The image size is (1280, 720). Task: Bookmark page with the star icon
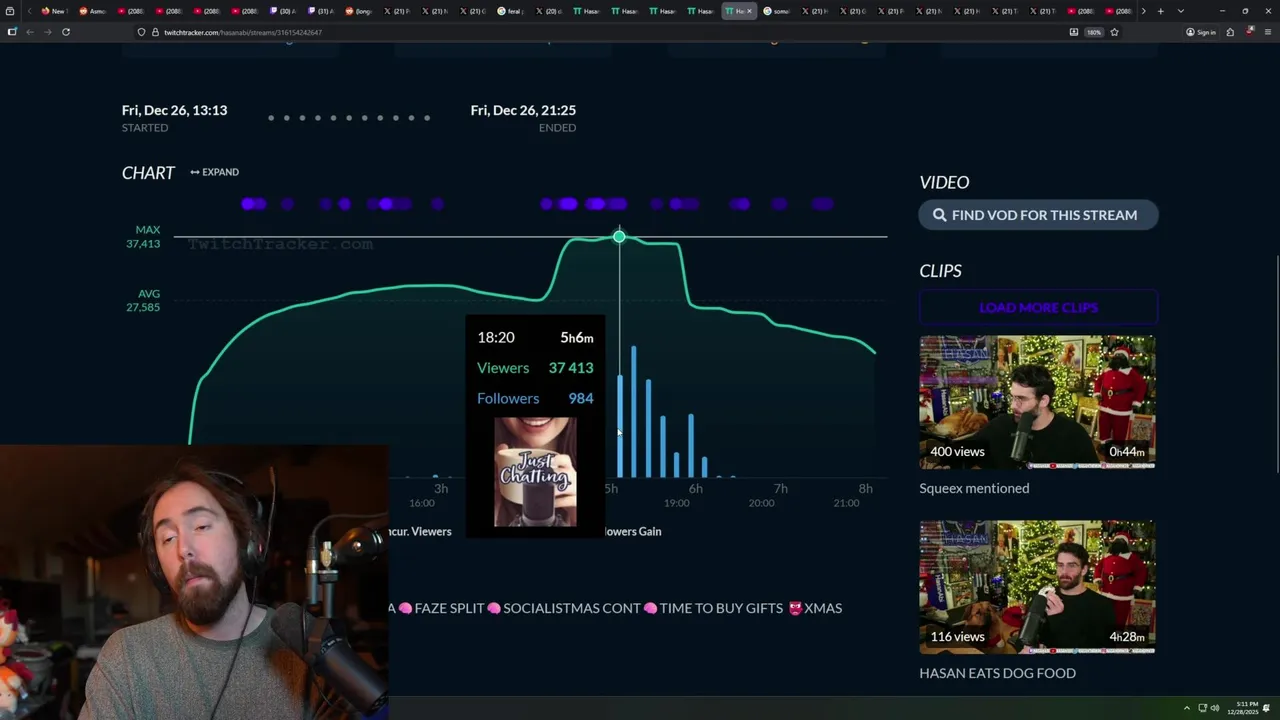pos(1114,32)
